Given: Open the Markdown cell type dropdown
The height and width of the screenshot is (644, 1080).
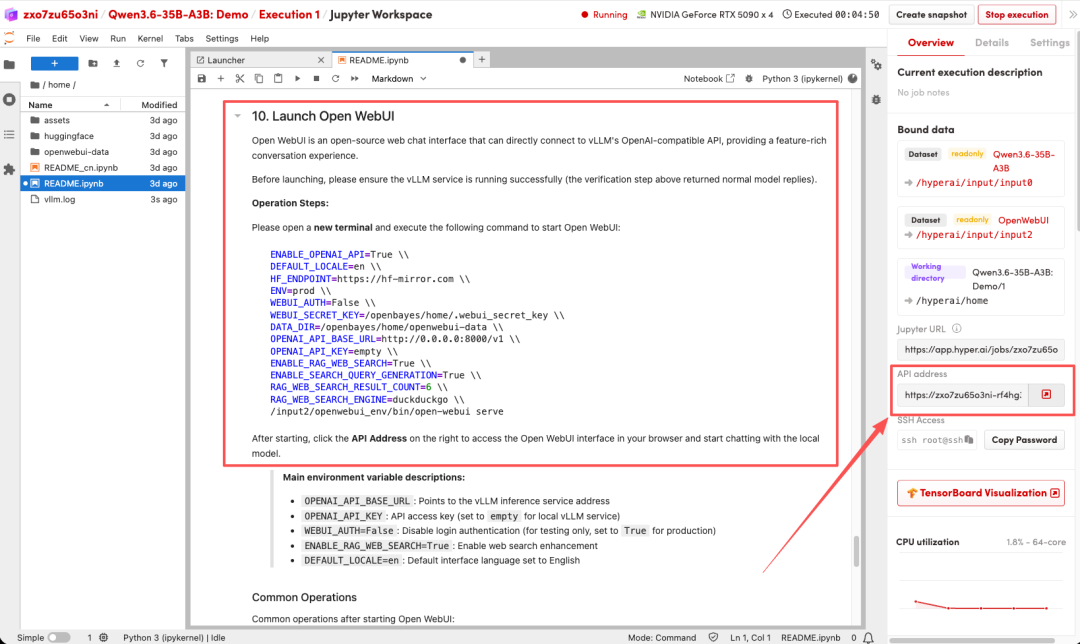Looking at the screenshot, I should tap(399, 79).
